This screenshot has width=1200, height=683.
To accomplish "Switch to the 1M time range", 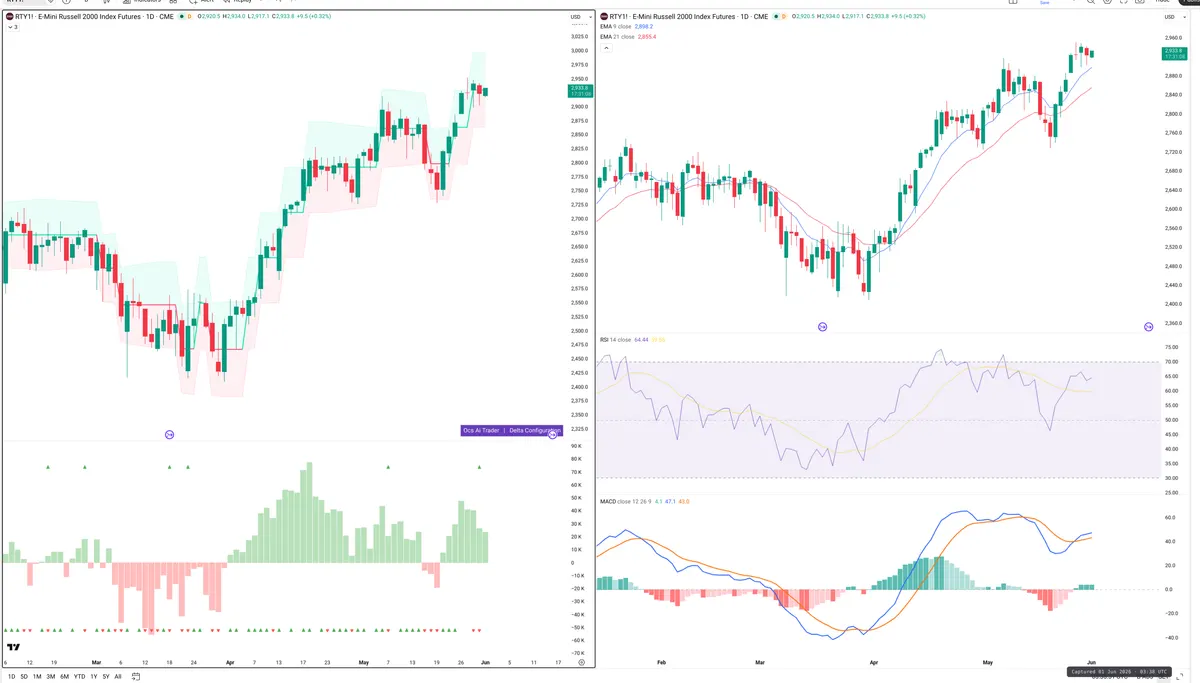I will pos(37,676).
